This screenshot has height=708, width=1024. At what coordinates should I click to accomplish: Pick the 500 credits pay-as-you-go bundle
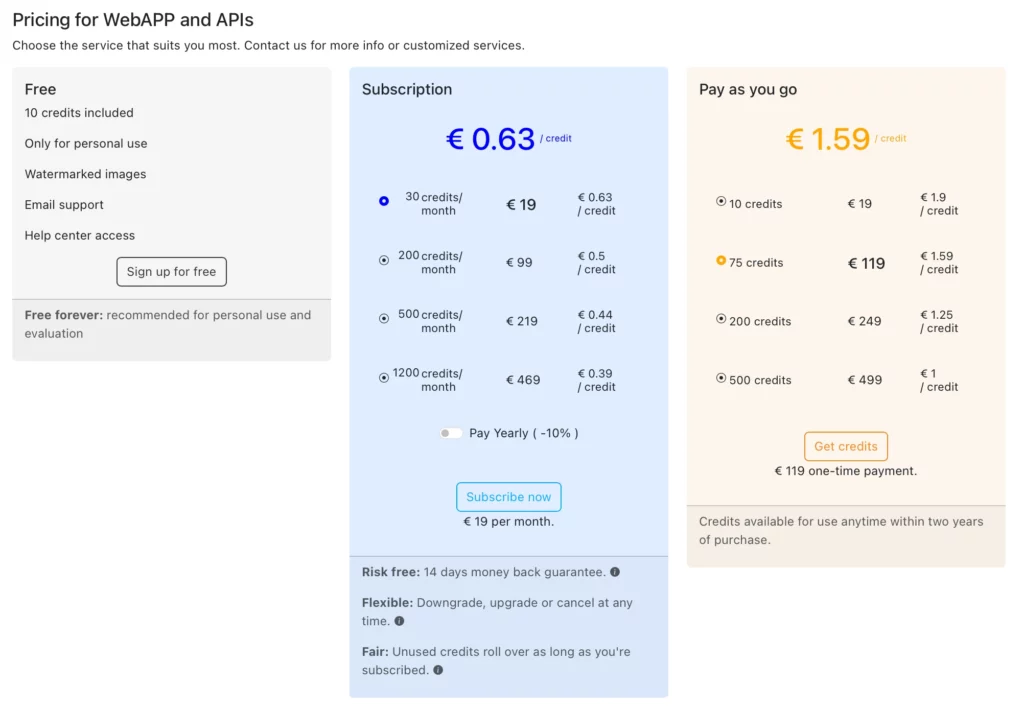tap(721, 379)
